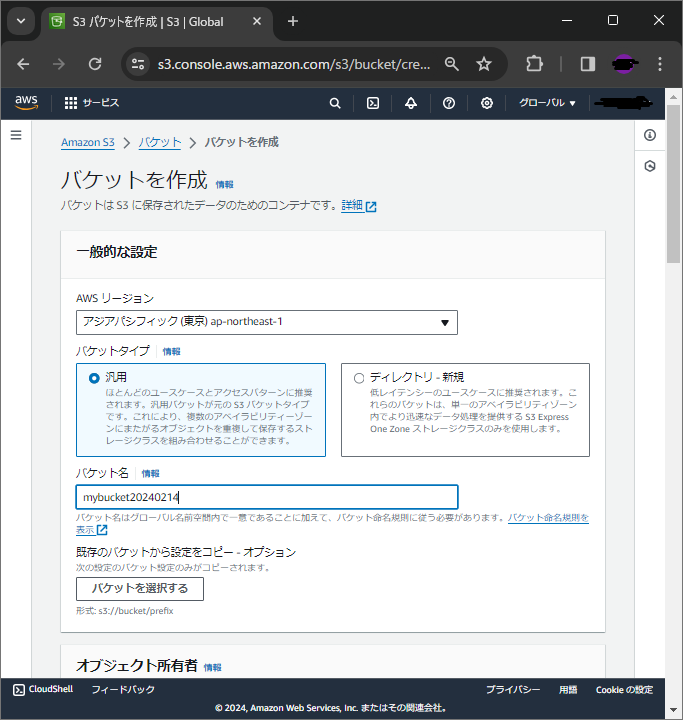Click the browser back arrow
Viewport: 683px width, 720px height.
(23, 64)
